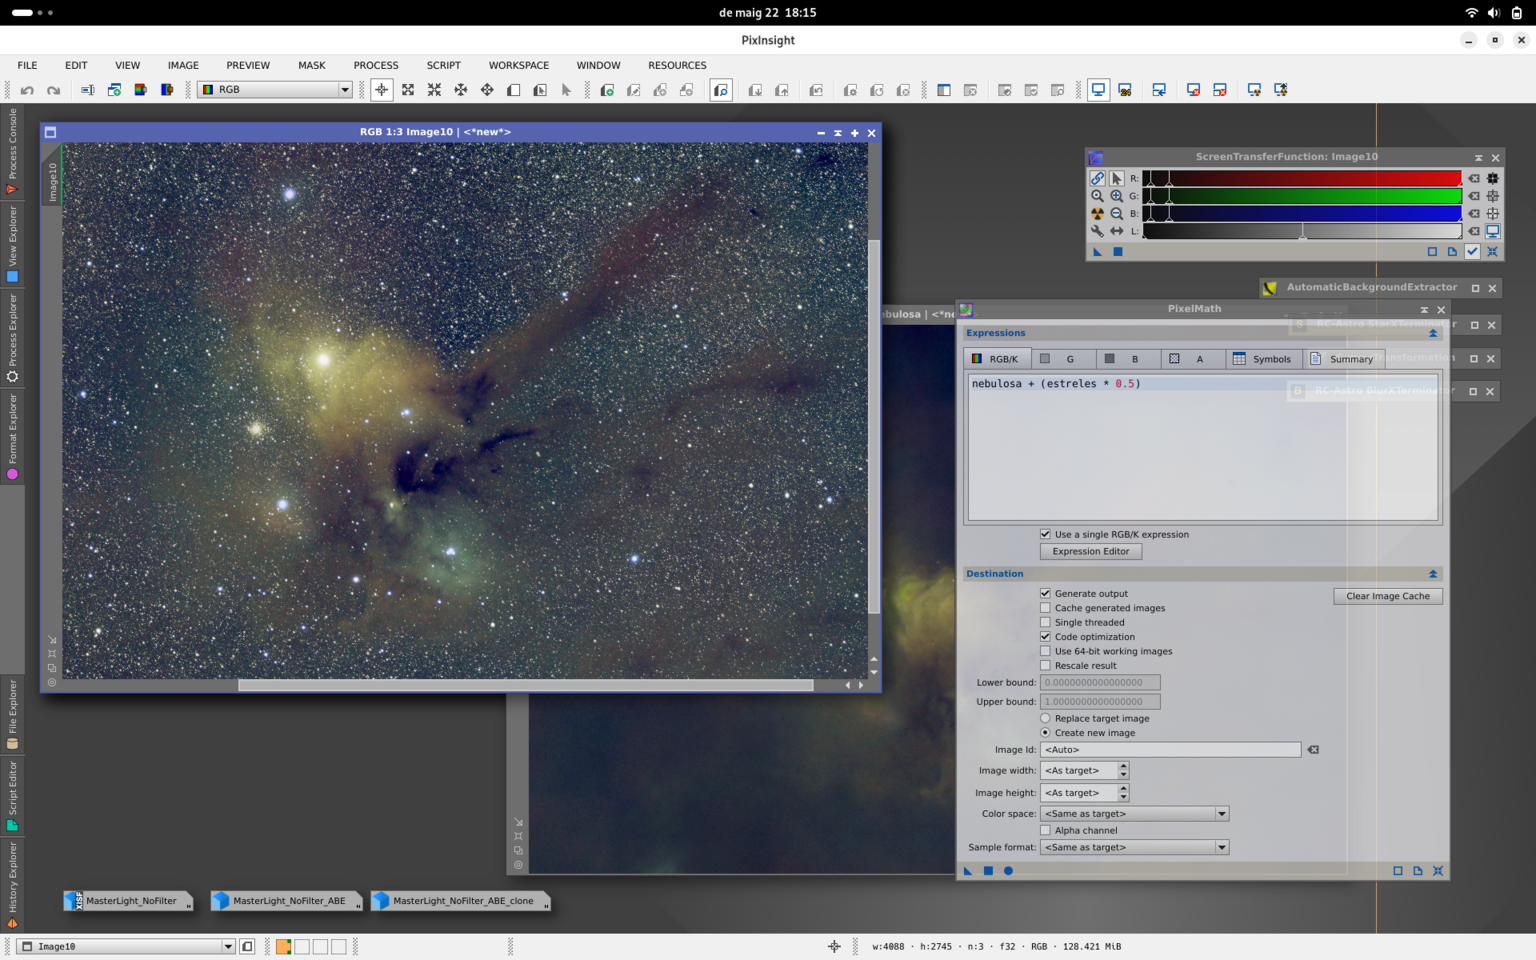1536x960 pixels.
Task: Activate the Zoom to Fit toolbar icon
Action: (x=408, y=90)
